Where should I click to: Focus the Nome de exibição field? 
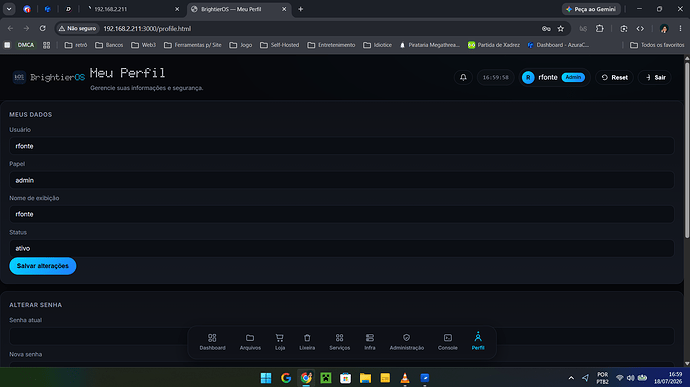tap(341, 214)
